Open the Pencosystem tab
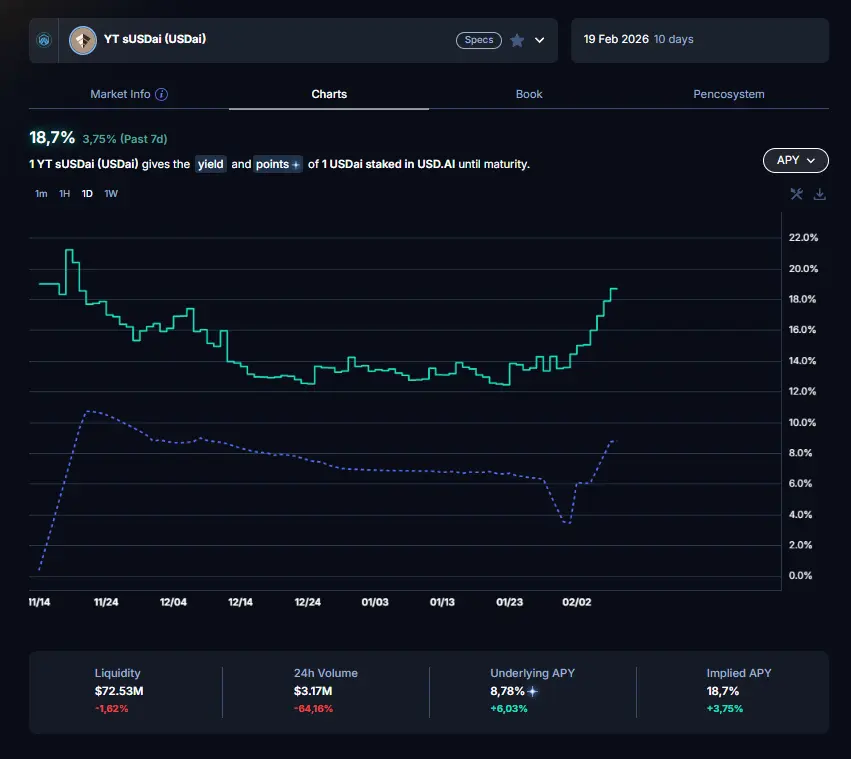Viewport: 851px width, 759px height. click(728, 94)
